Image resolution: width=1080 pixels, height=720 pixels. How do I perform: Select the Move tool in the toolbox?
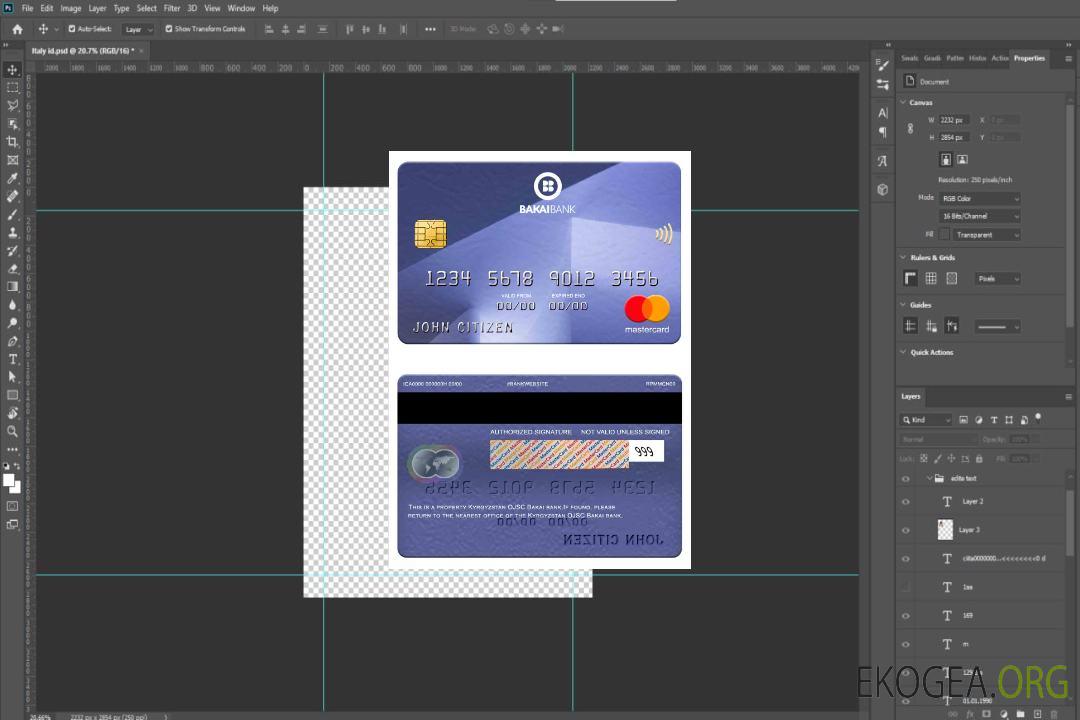(x=12, y=70)
